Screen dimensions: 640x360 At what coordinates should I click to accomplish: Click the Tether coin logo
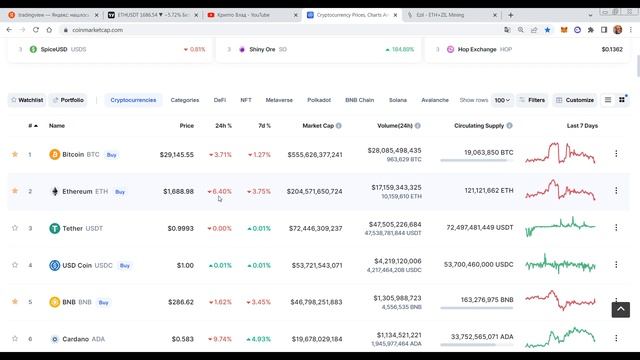(54, 228)
